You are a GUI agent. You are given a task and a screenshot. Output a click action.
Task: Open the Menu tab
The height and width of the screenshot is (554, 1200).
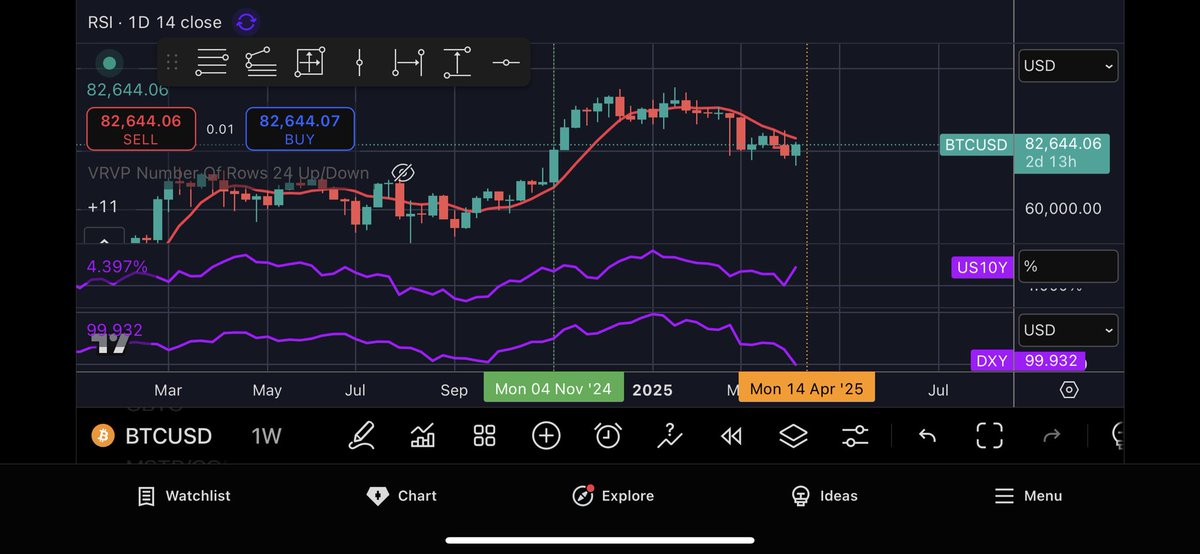click(1028, 496)
